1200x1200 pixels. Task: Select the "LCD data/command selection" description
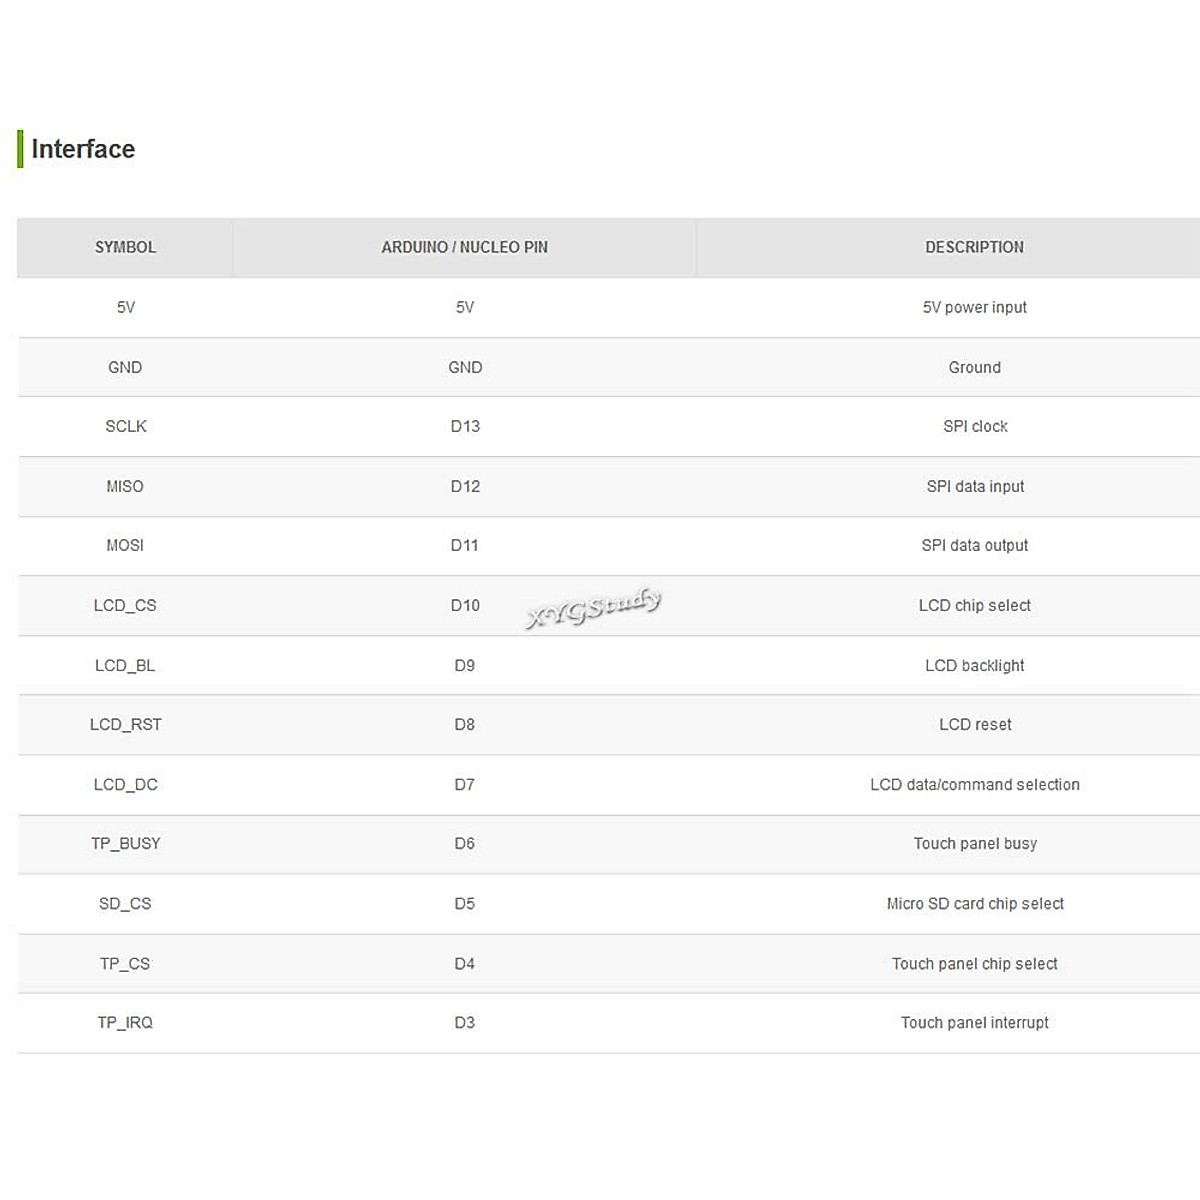[x=974, y=784]
